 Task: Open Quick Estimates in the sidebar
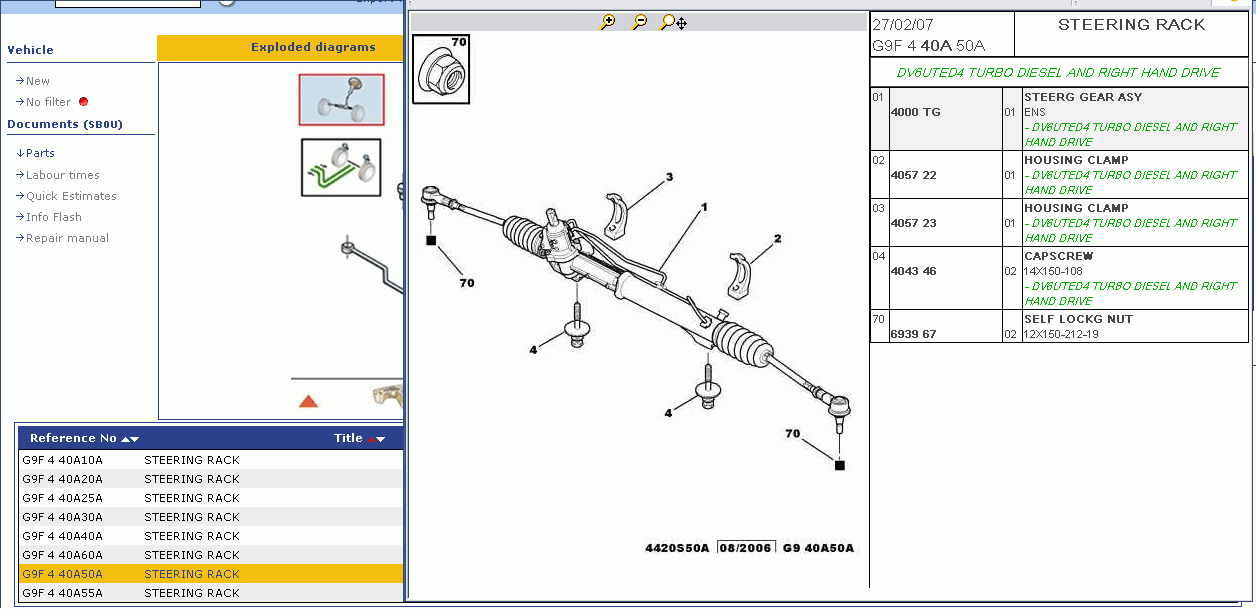pos(71,196)
